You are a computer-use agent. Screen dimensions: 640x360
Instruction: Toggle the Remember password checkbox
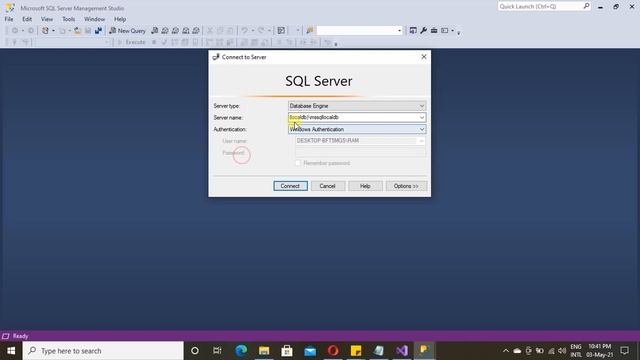click(x=298, y=163)
